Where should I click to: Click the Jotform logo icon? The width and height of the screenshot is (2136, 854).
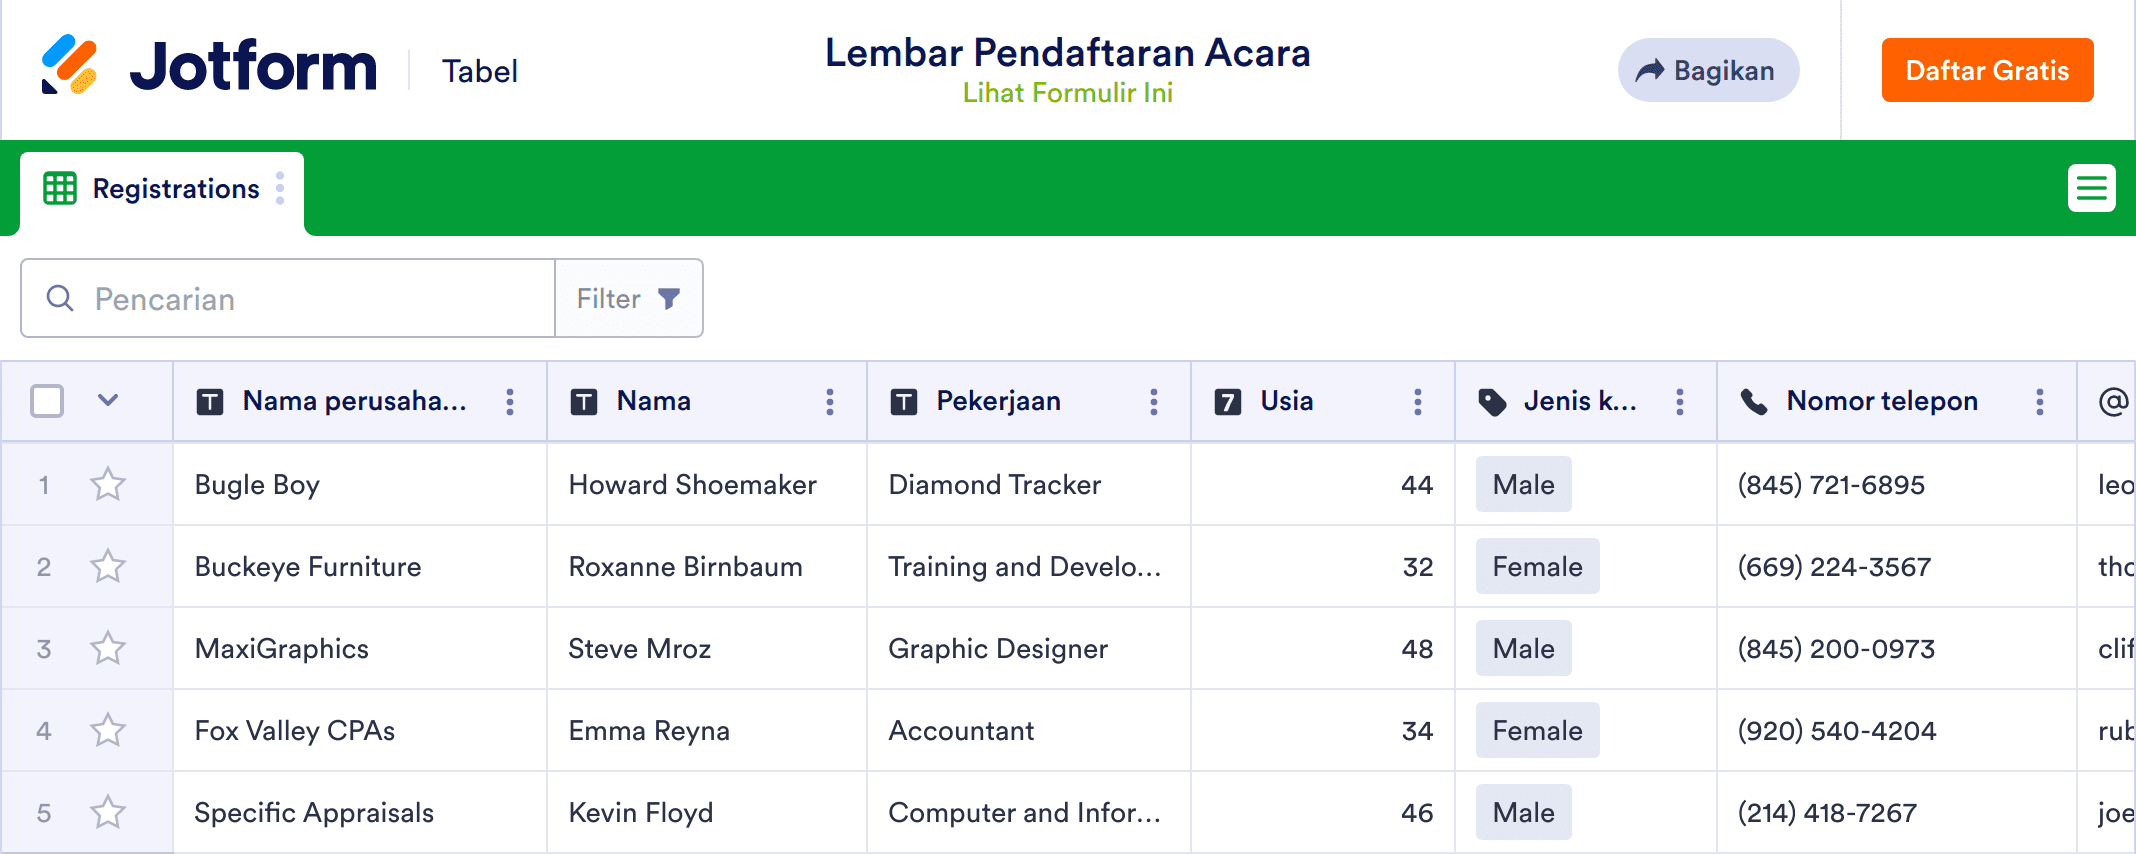tap(69, 66)
